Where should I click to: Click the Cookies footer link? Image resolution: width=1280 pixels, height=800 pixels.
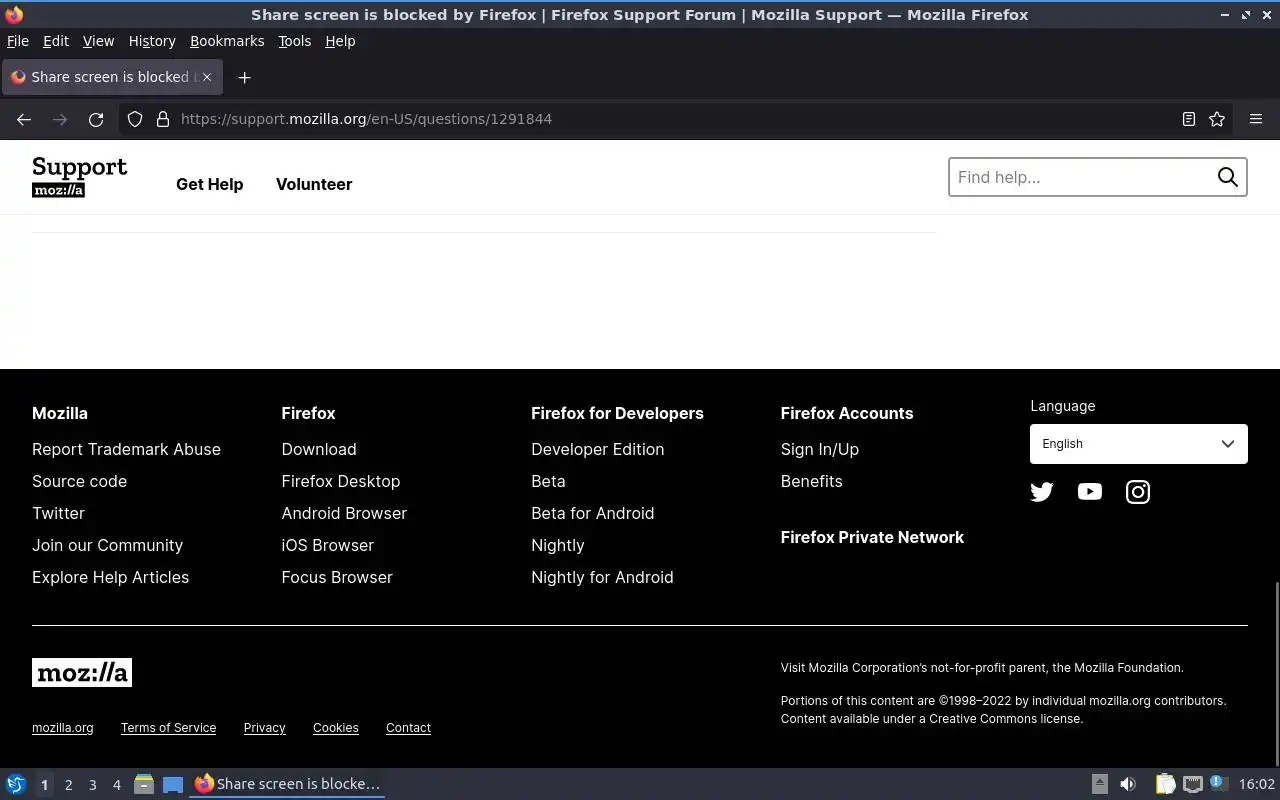336,728
